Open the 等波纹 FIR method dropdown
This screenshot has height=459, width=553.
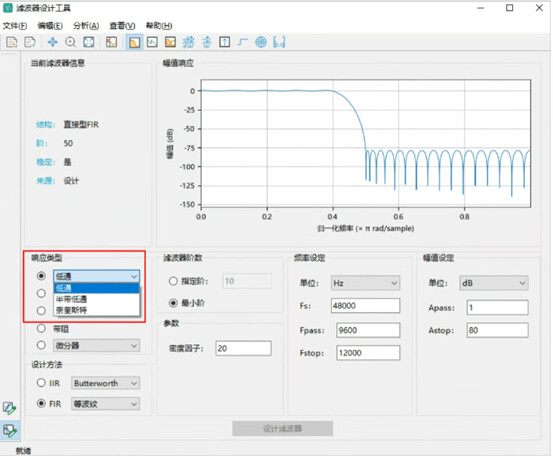pos(105,404)
